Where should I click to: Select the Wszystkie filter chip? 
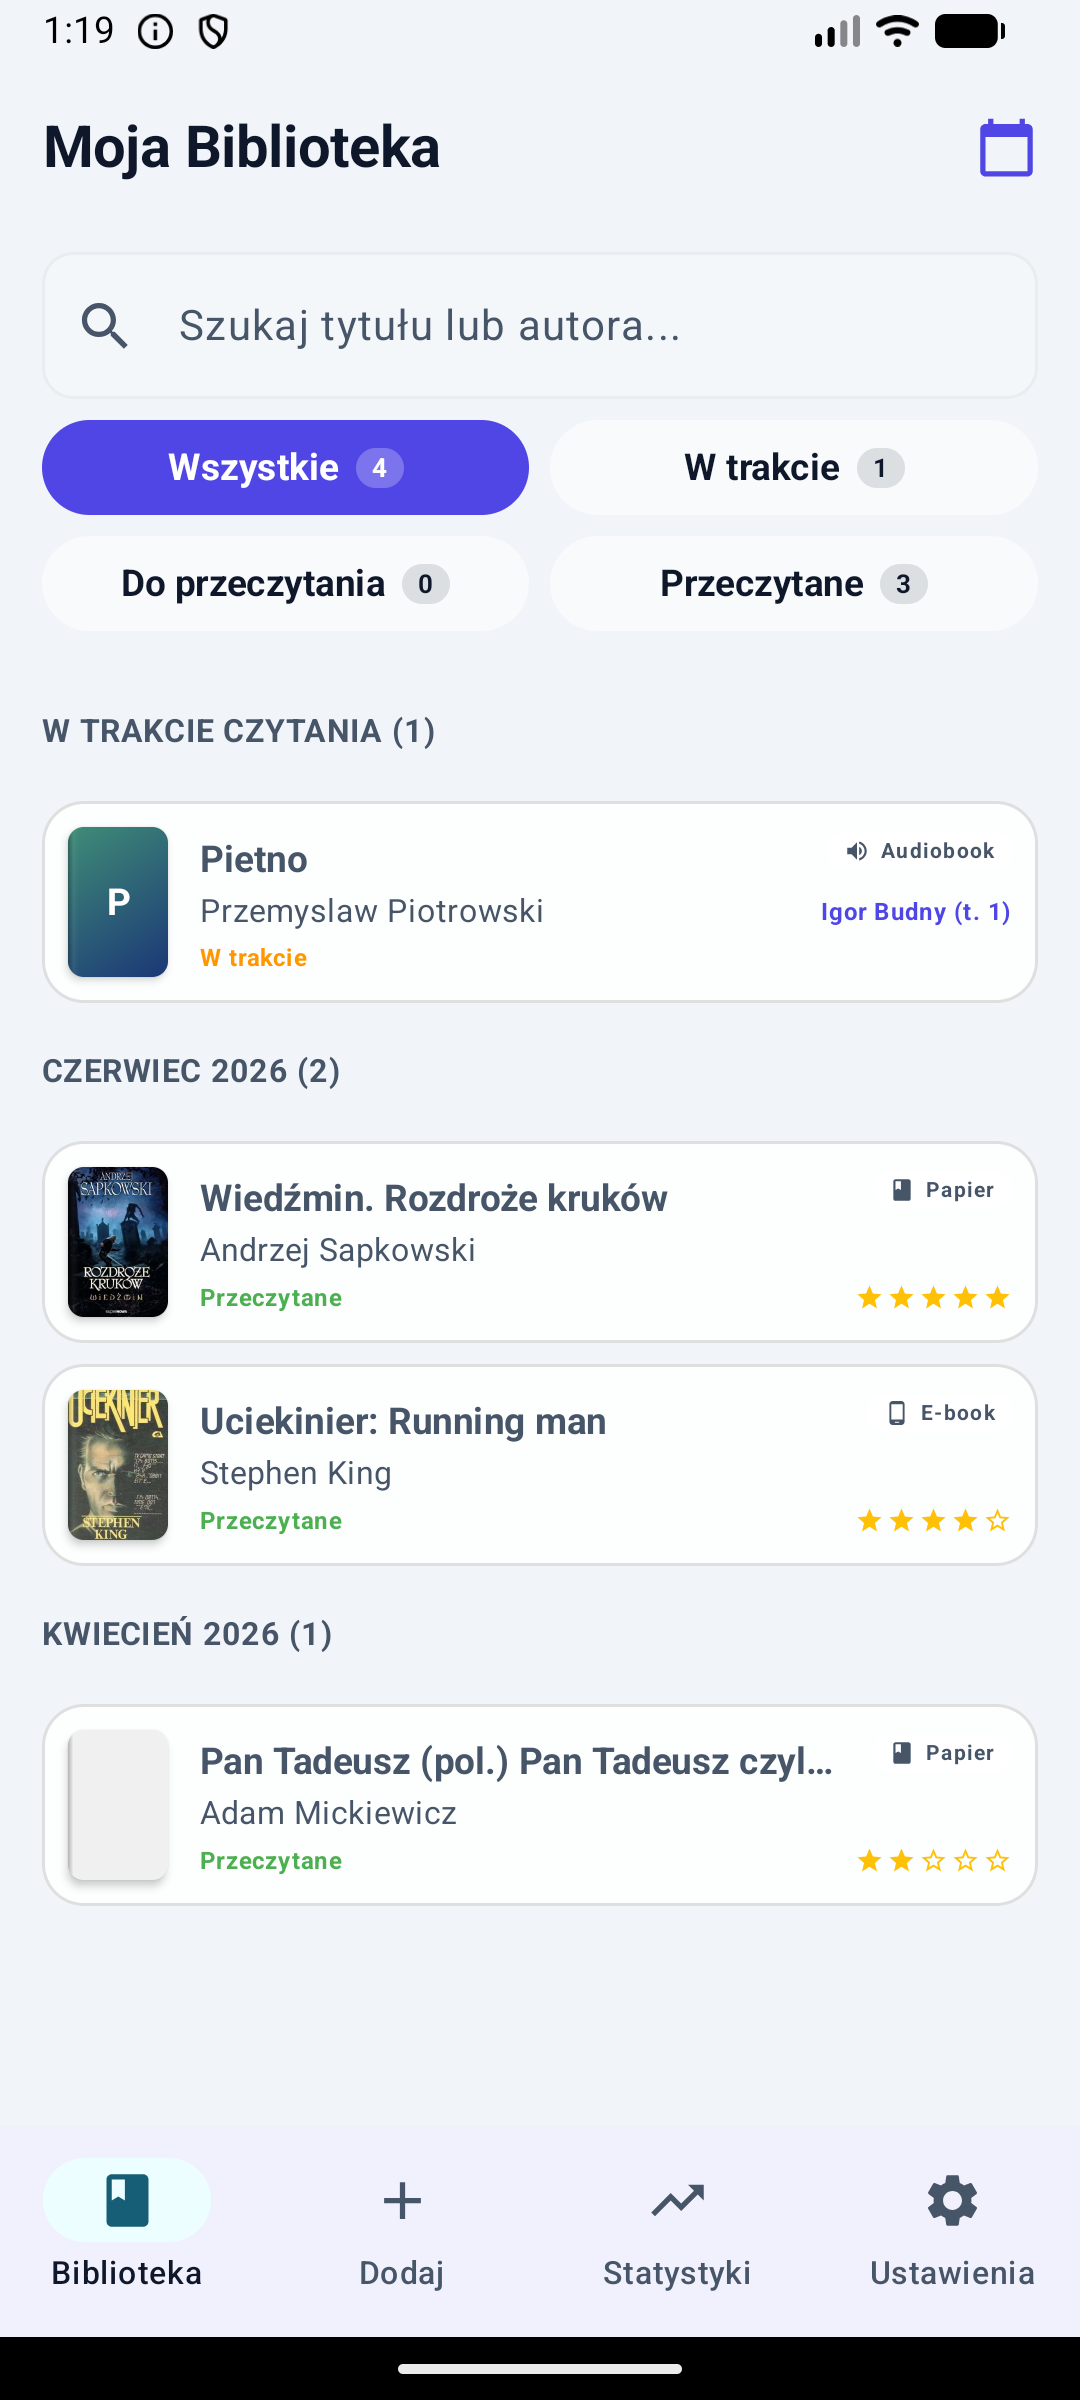[285, 468]
